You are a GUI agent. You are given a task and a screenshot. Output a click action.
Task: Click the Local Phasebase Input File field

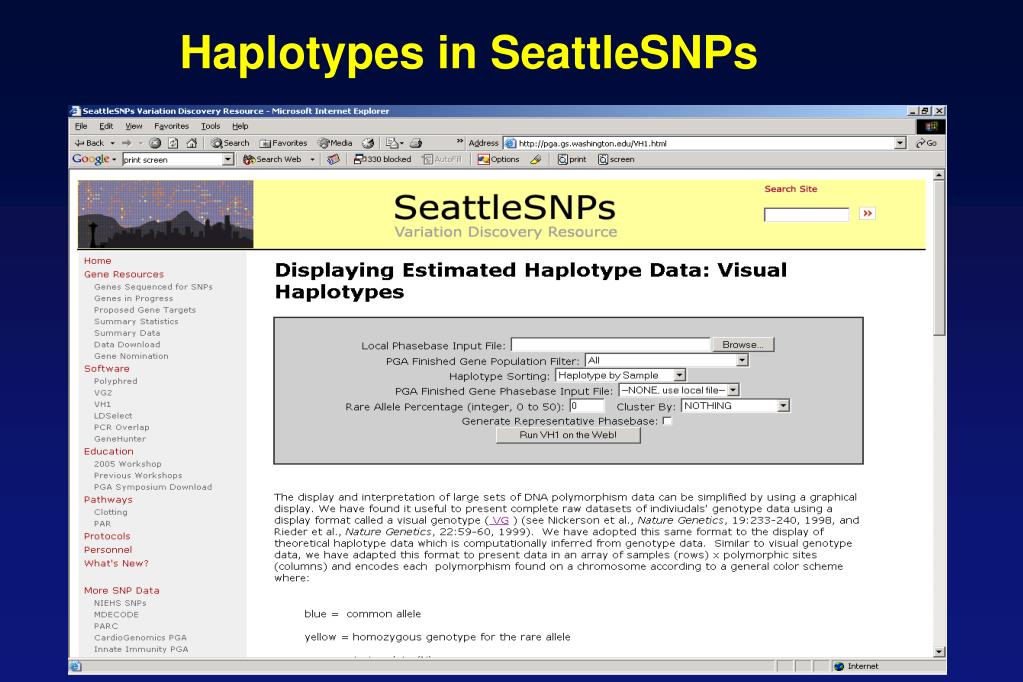(611, 345)
